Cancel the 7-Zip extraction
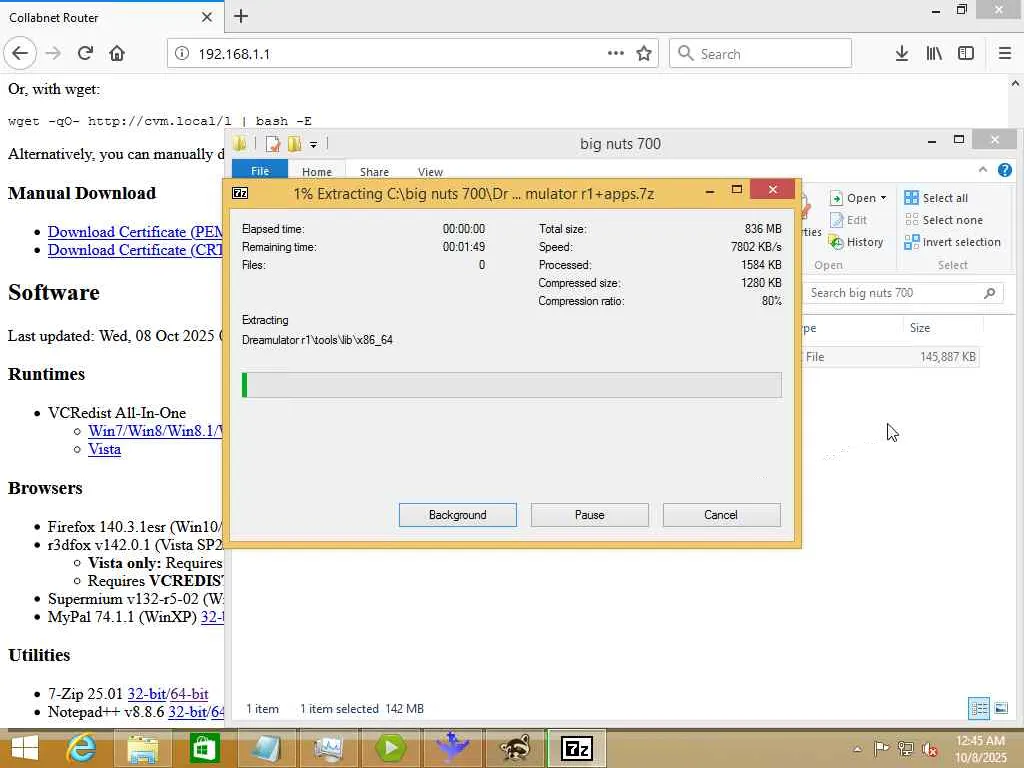Screen dimensions: 1024x768 tap(721, 515)
